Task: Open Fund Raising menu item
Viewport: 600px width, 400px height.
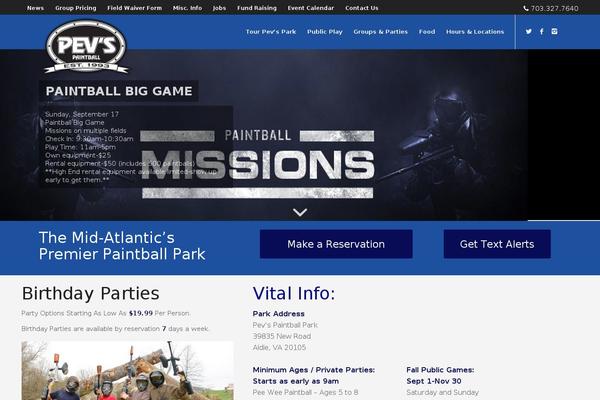Action: click(257, 8)
